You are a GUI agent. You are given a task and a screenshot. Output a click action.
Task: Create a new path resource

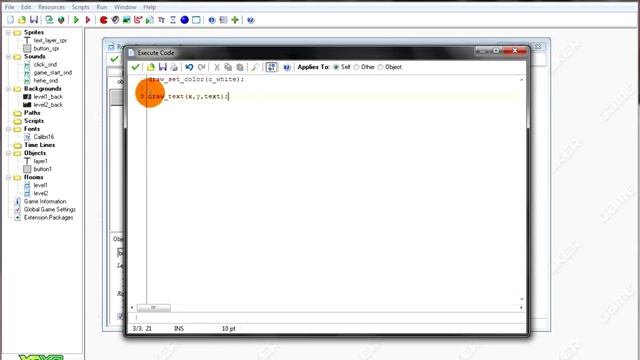click(x=138, y=20)
